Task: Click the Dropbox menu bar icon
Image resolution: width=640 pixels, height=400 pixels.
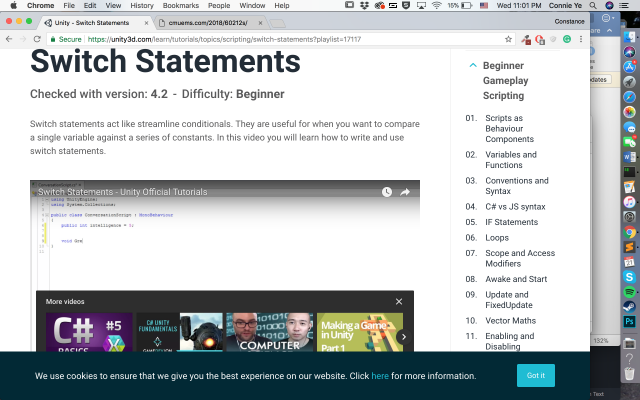Action: (364, 5)
